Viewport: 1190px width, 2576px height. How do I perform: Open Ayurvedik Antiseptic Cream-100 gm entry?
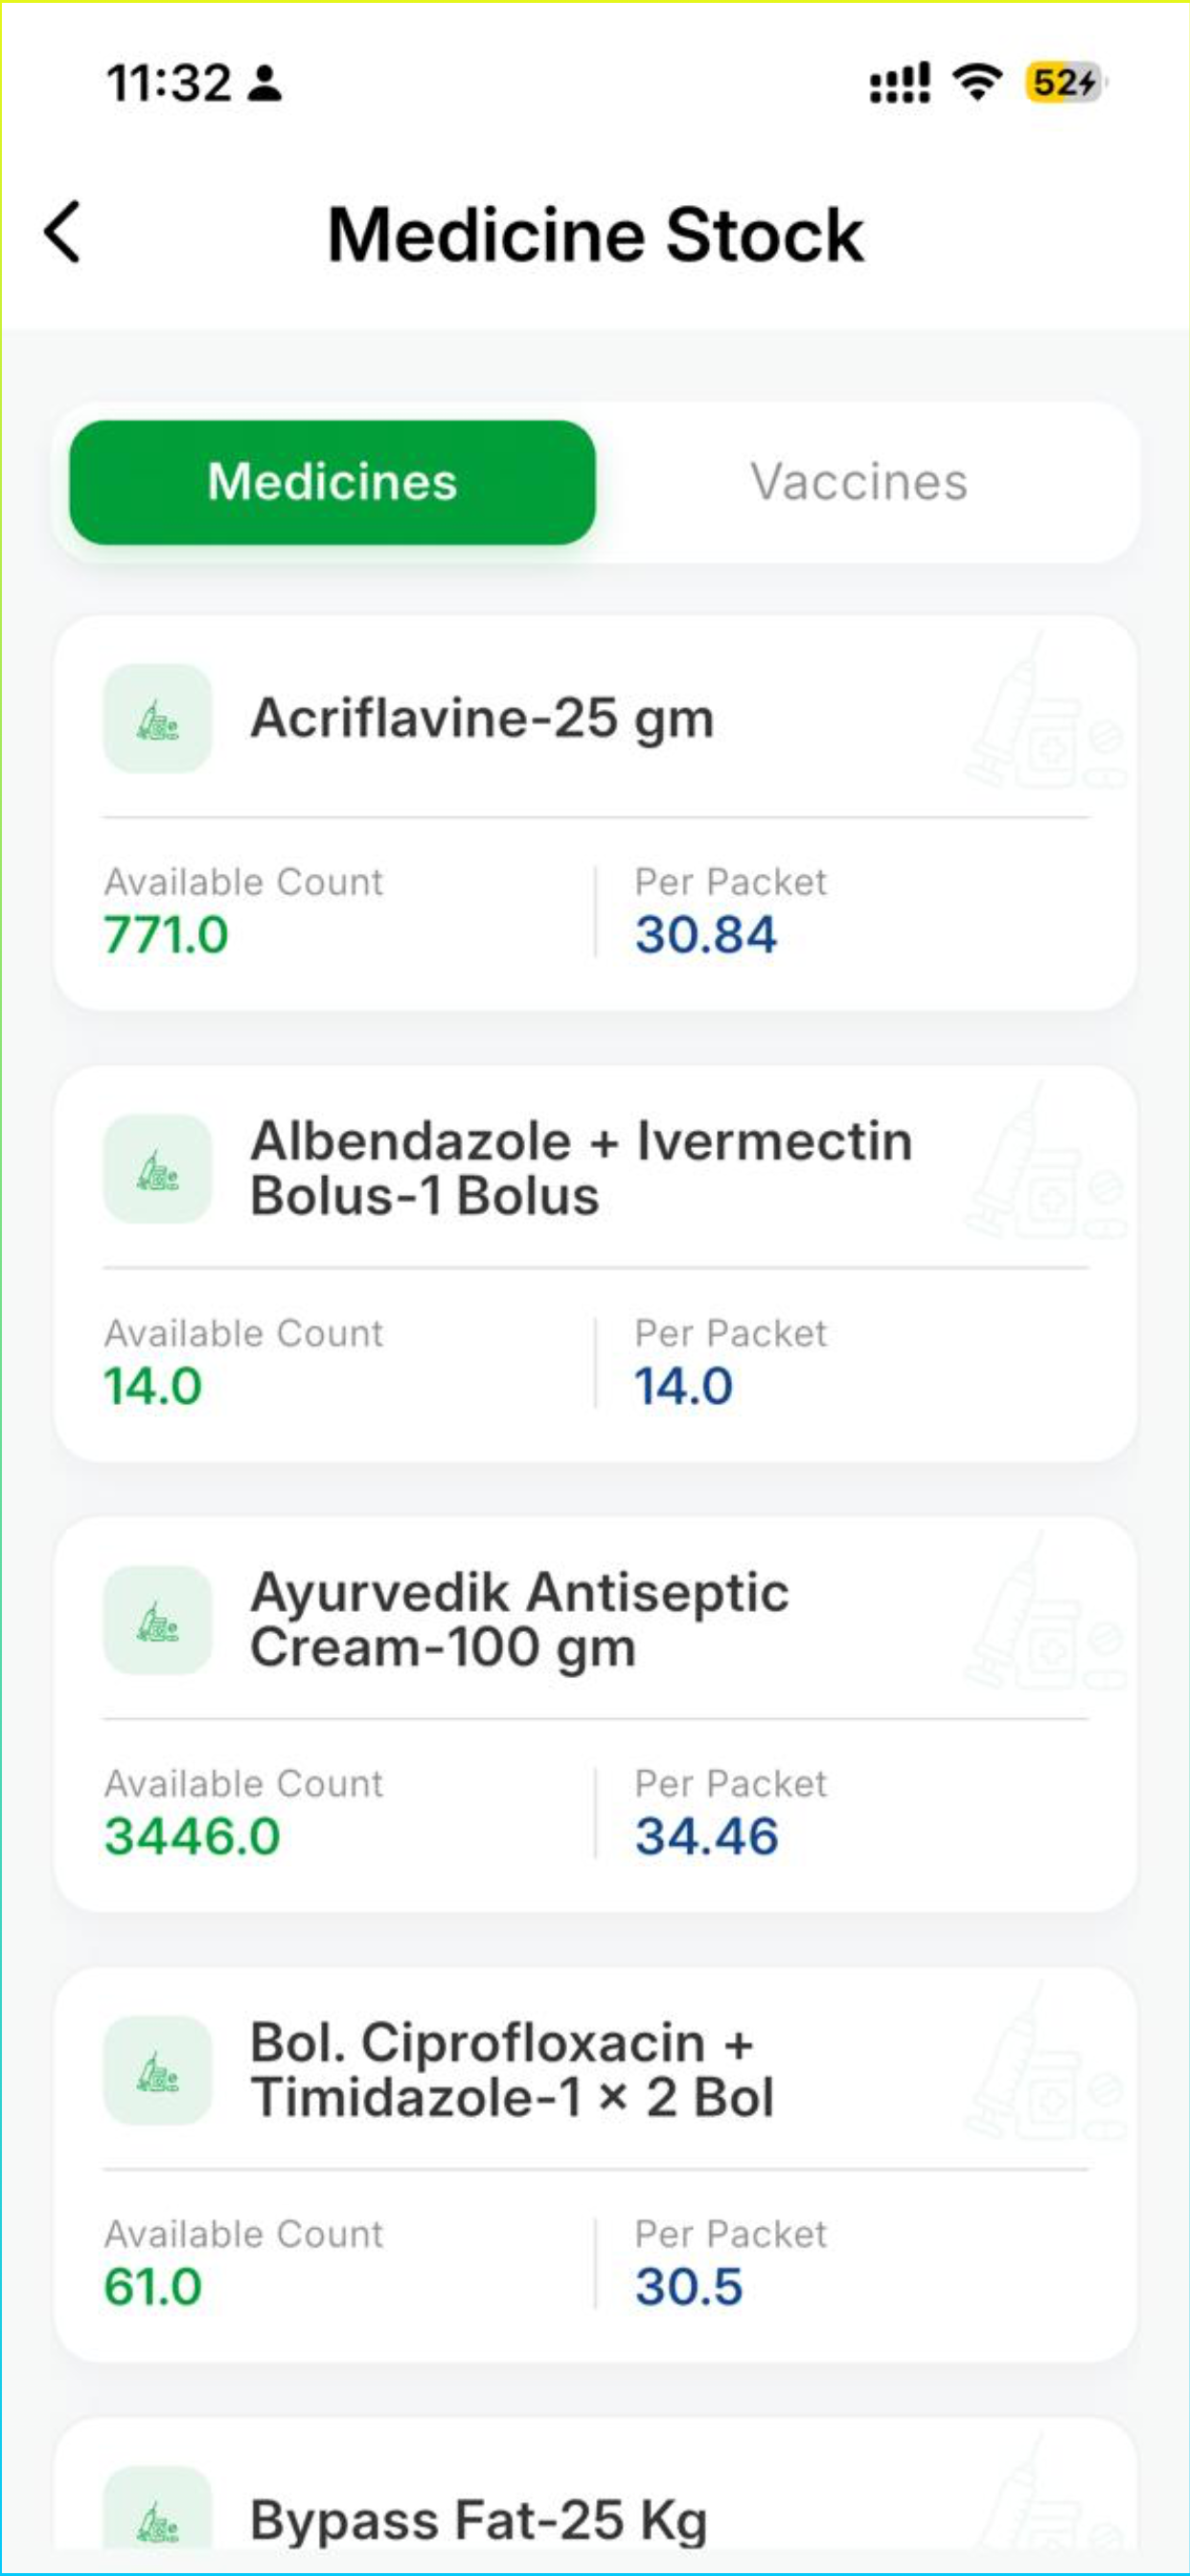pos(595,1714)
